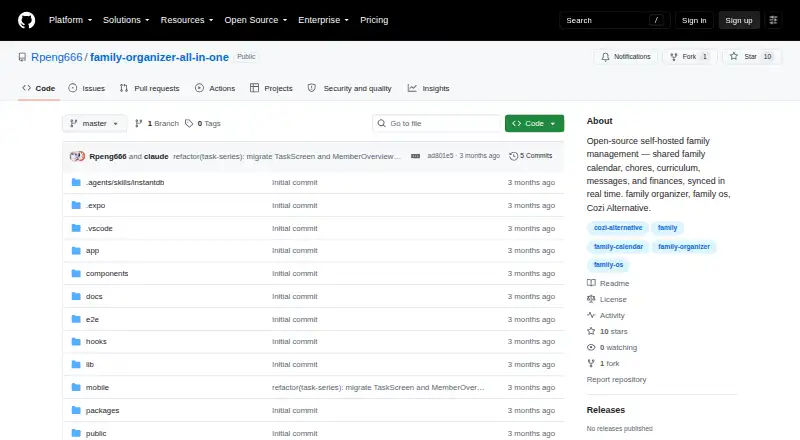Screen dimensions: 800x440
Task: Switch to the Insights tab
Action: (429, 88)
